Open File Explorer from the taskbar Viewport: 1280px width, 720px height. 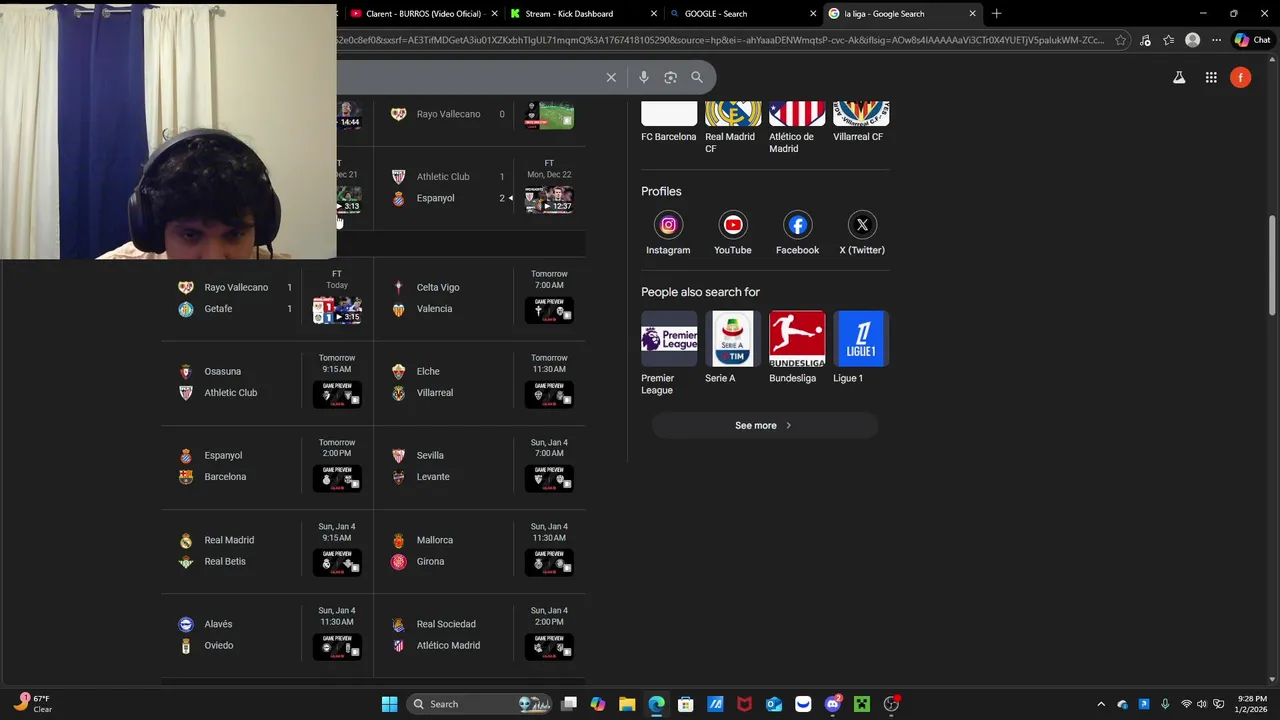point(627,704)
